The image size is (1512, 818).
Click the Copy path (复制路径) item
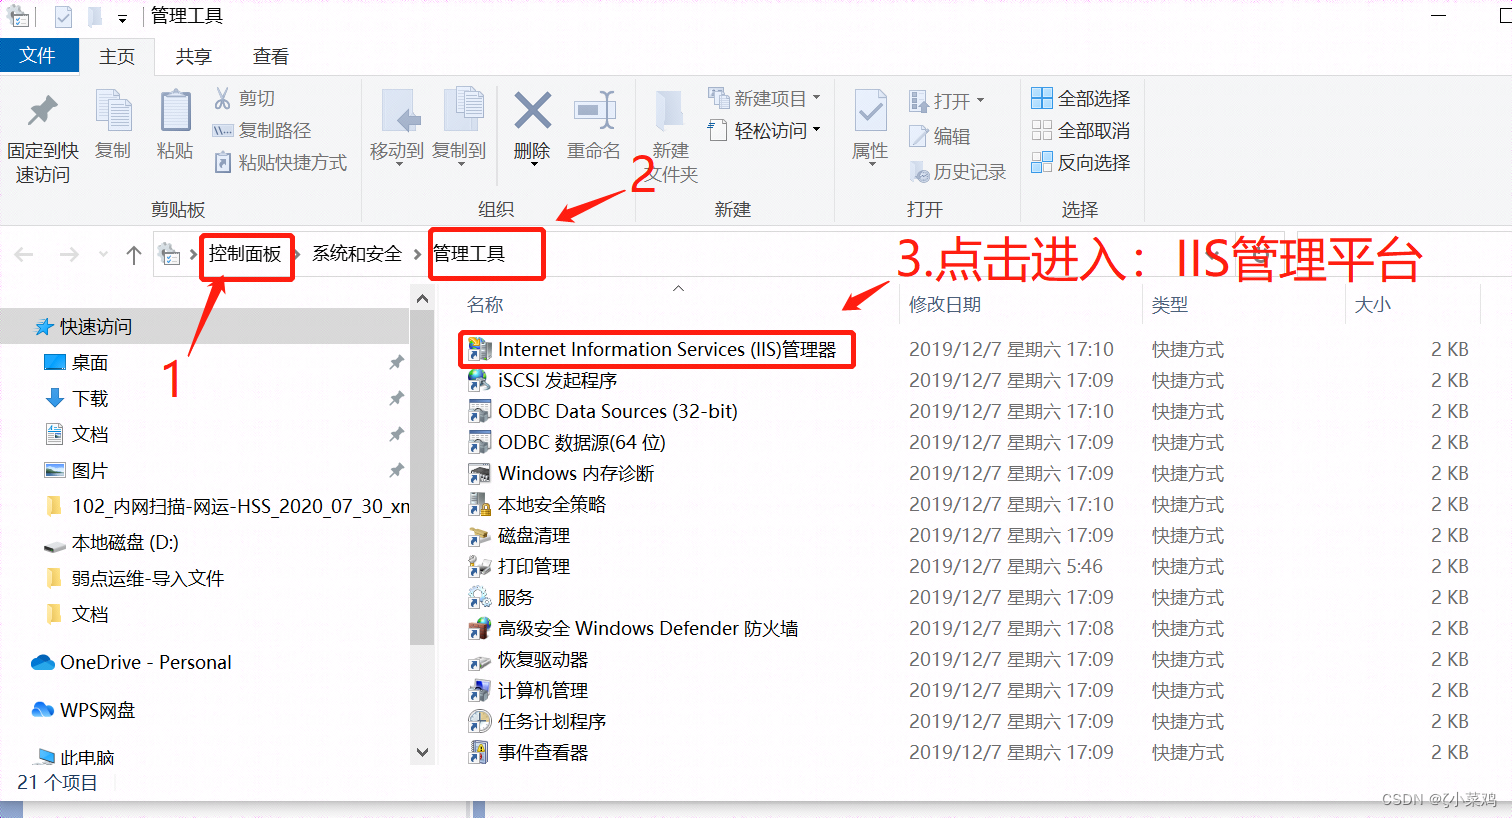(x=262, y=130)
